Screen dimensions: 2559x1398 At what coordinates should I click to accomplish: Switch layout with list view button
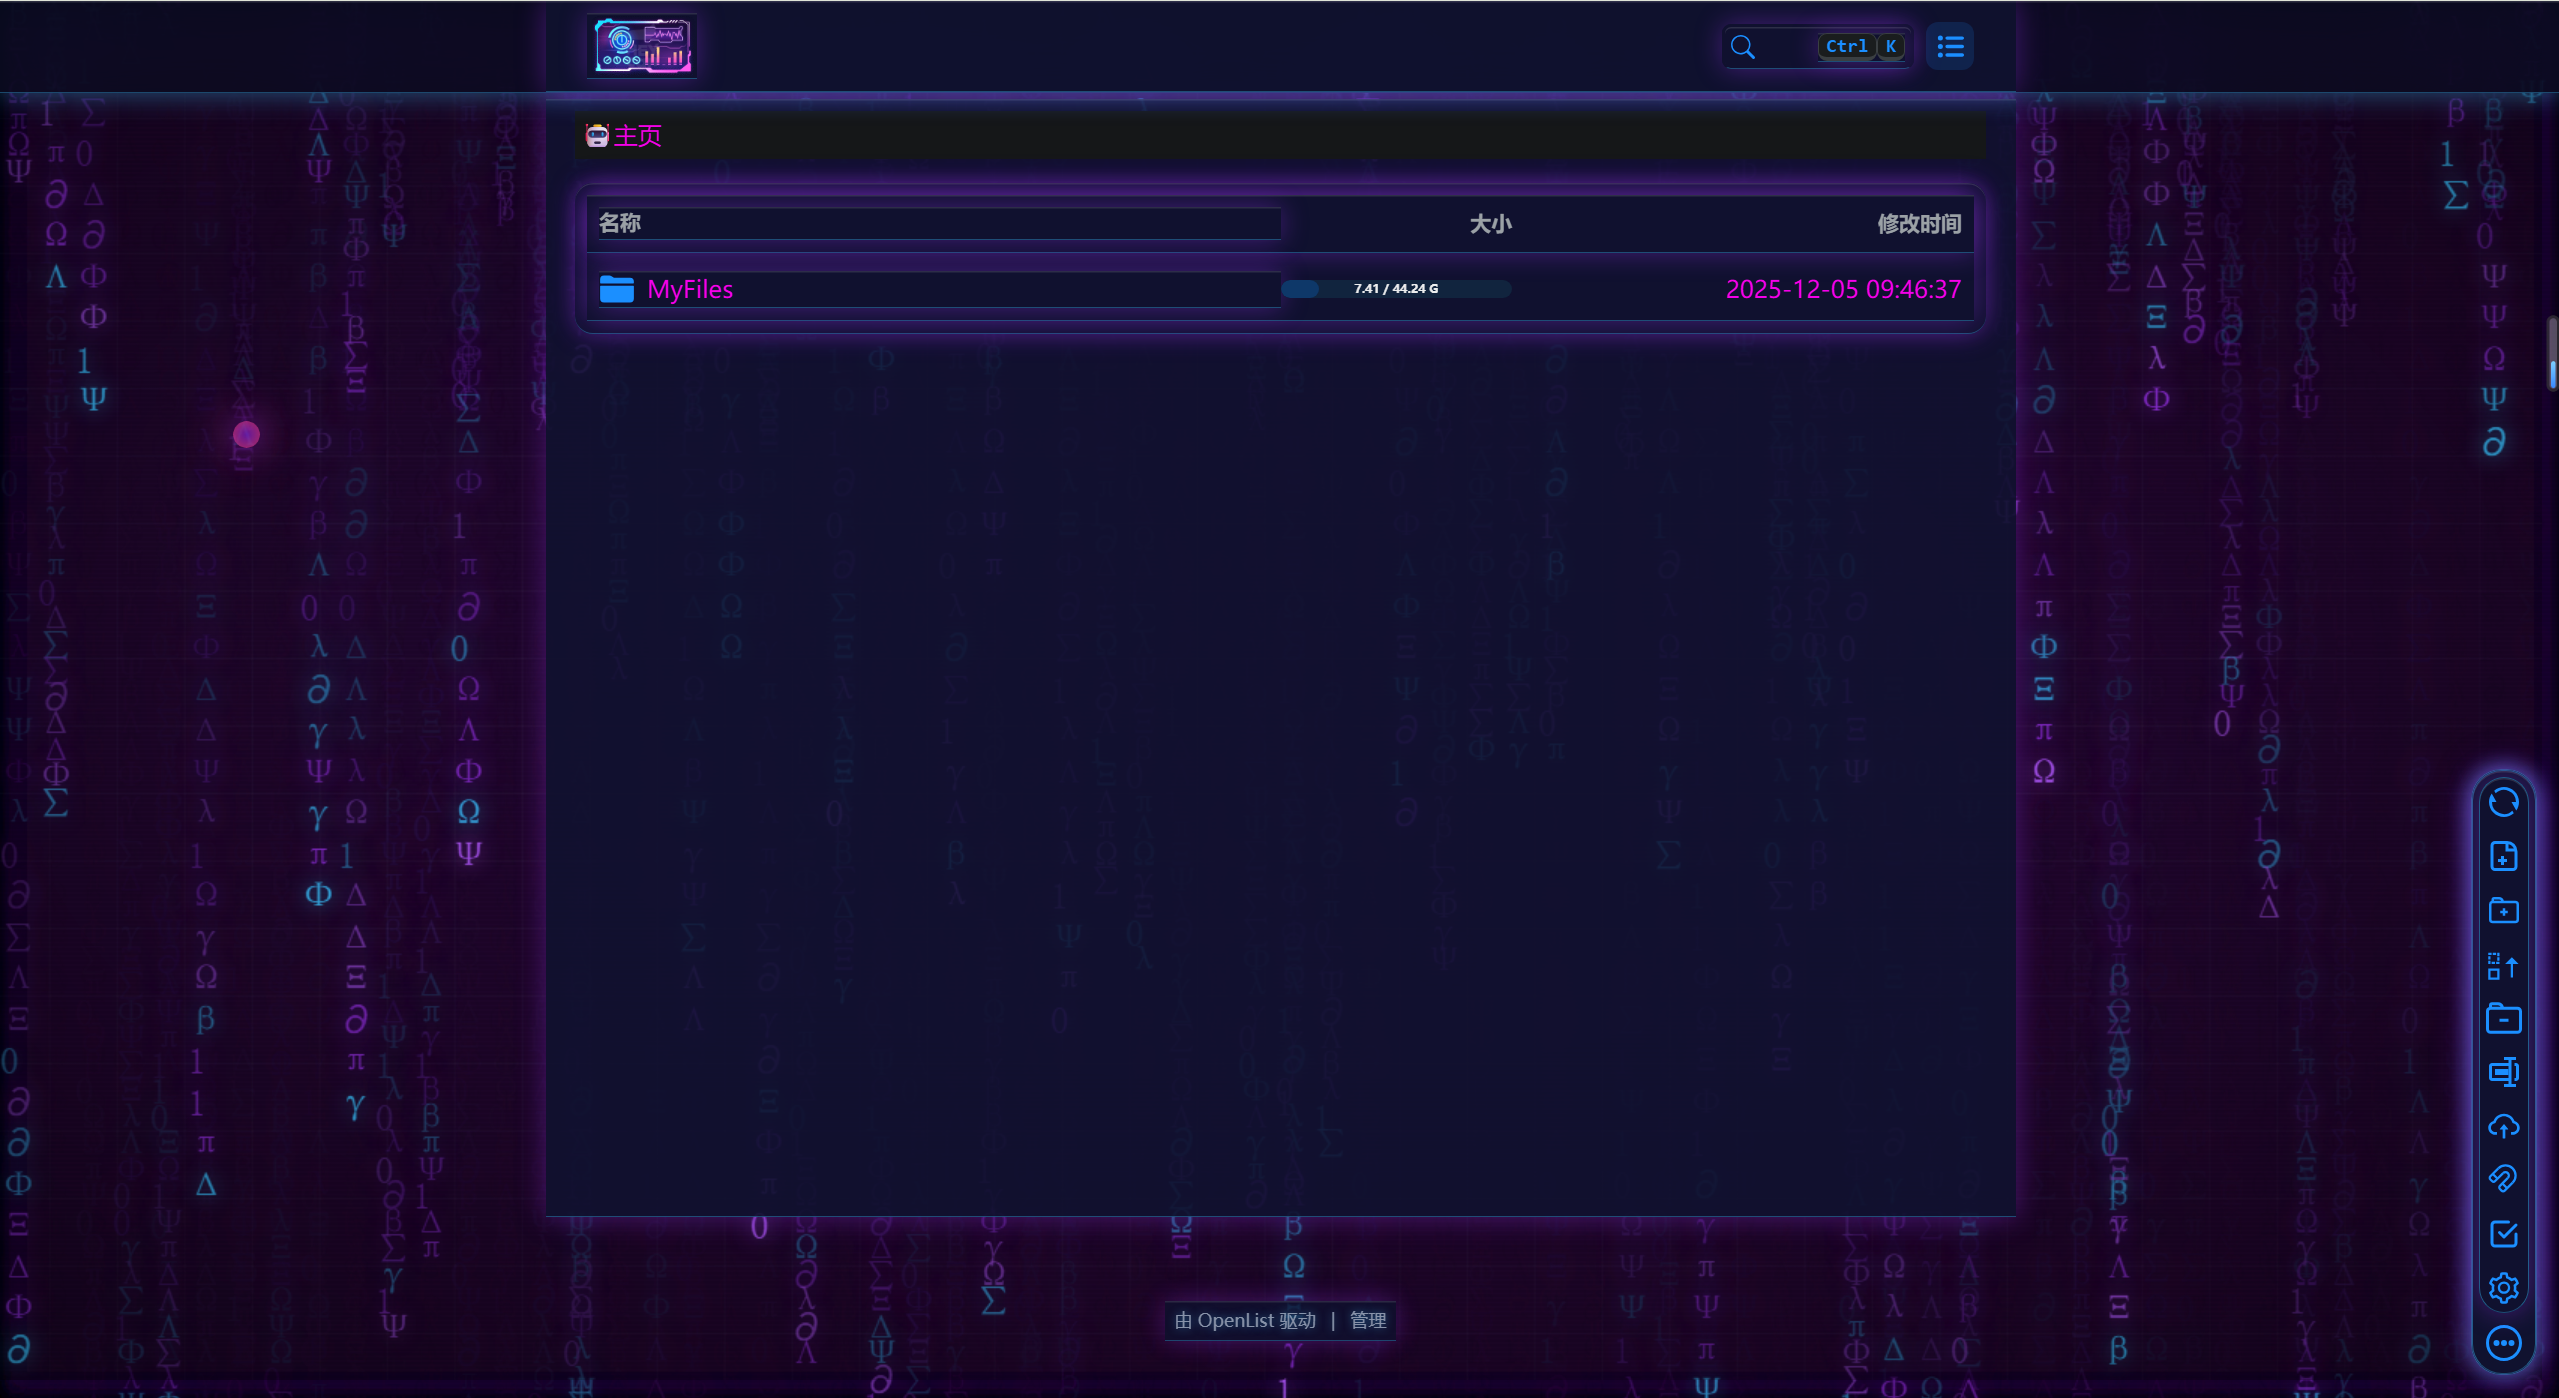click(x=1949, y=46)
